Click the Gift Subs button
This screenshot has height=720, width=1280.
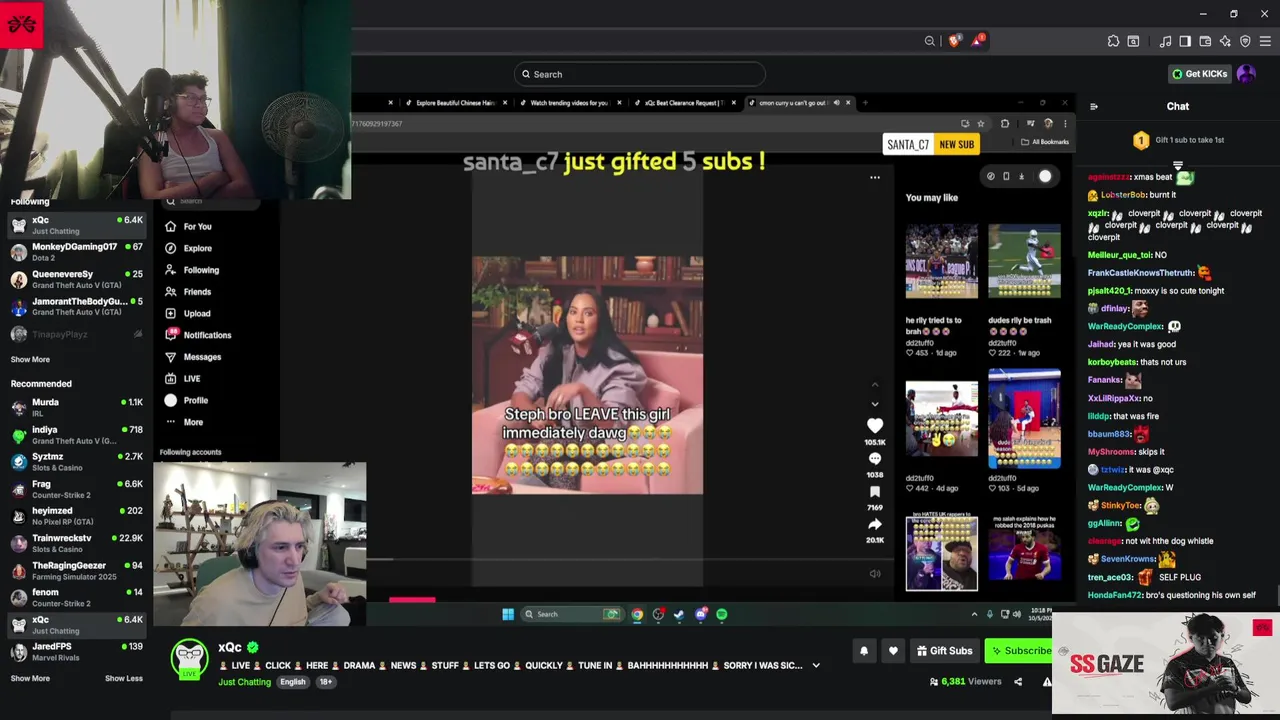click(x=944, y=651)
